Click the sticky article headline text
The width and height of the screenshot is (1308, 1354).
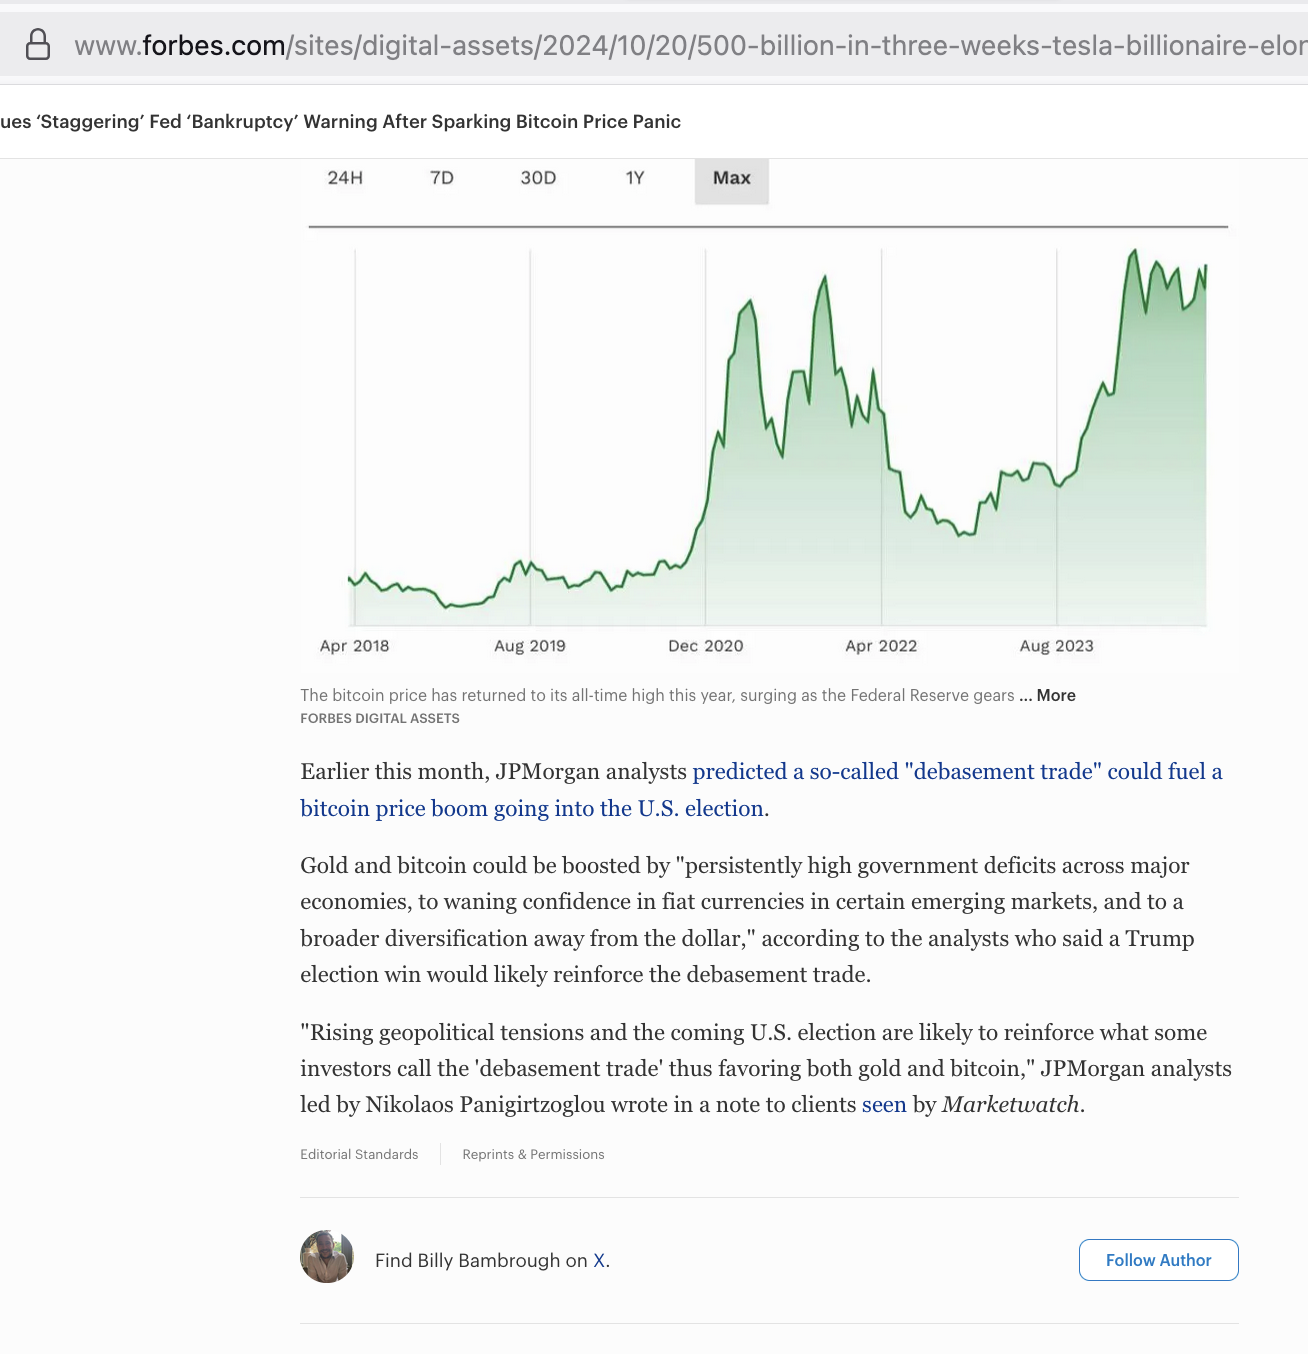340,122
